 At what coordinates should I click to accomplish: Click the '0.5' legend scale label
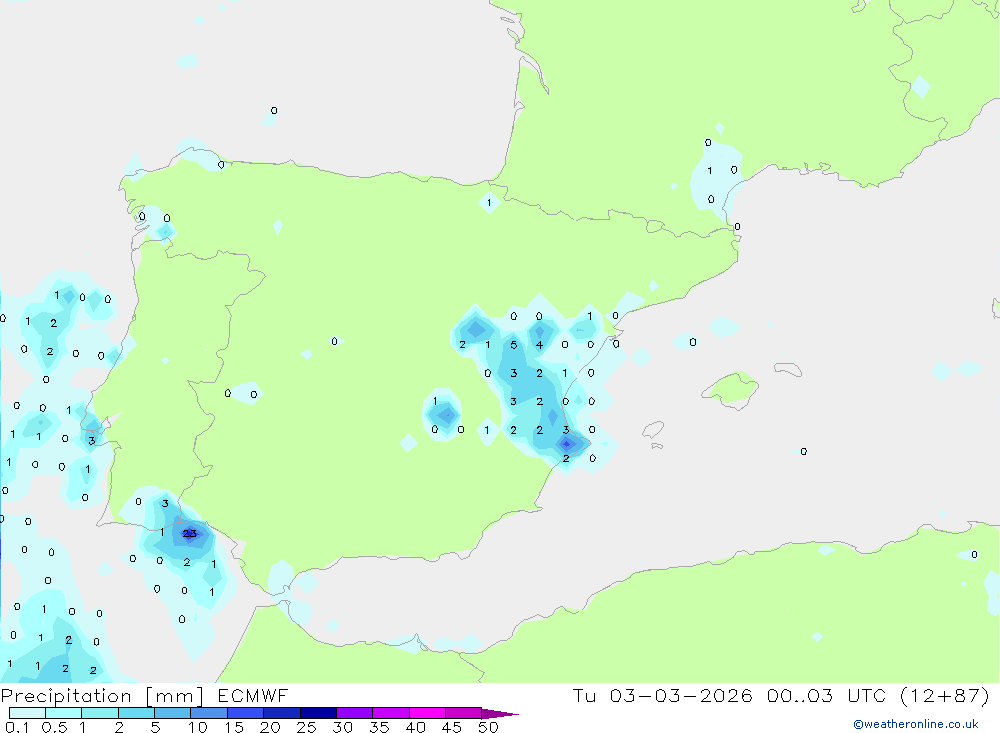54,727
